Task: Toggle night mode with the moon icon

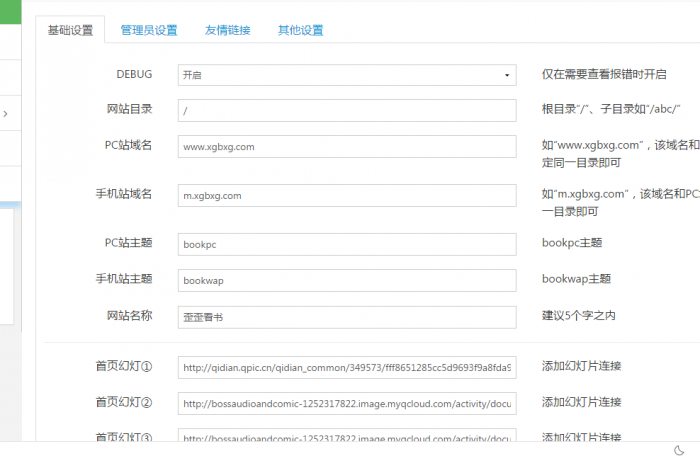Action: pos(679,449)
